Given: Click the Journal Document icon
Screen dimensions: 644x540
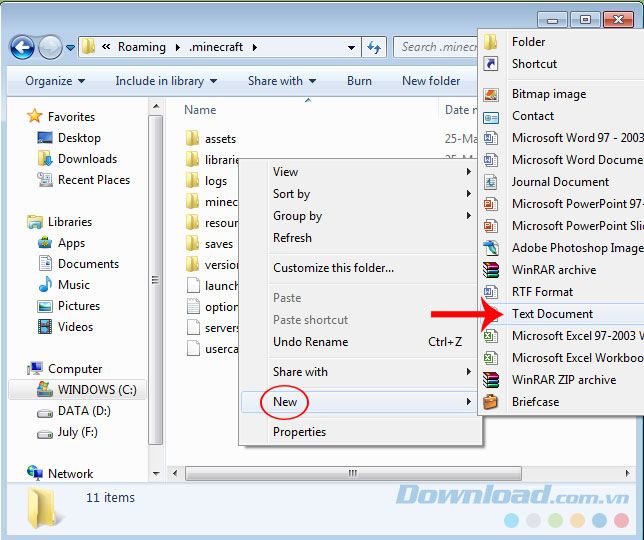Looking at the screenshot, I should pos(491,182).
